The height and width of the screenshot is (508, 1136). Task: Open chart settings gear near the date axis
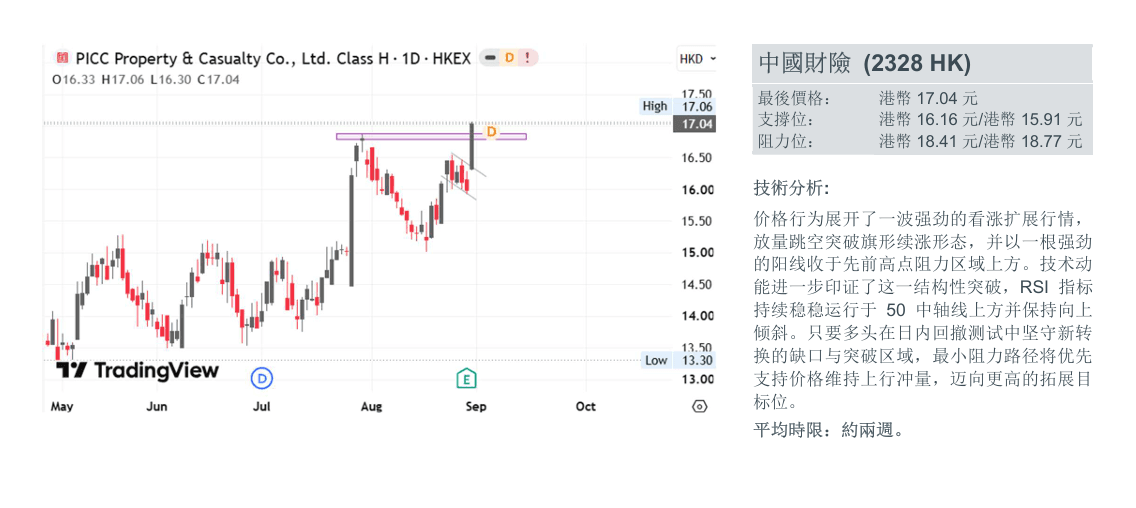pyautogui.click(x=699, y=407)
